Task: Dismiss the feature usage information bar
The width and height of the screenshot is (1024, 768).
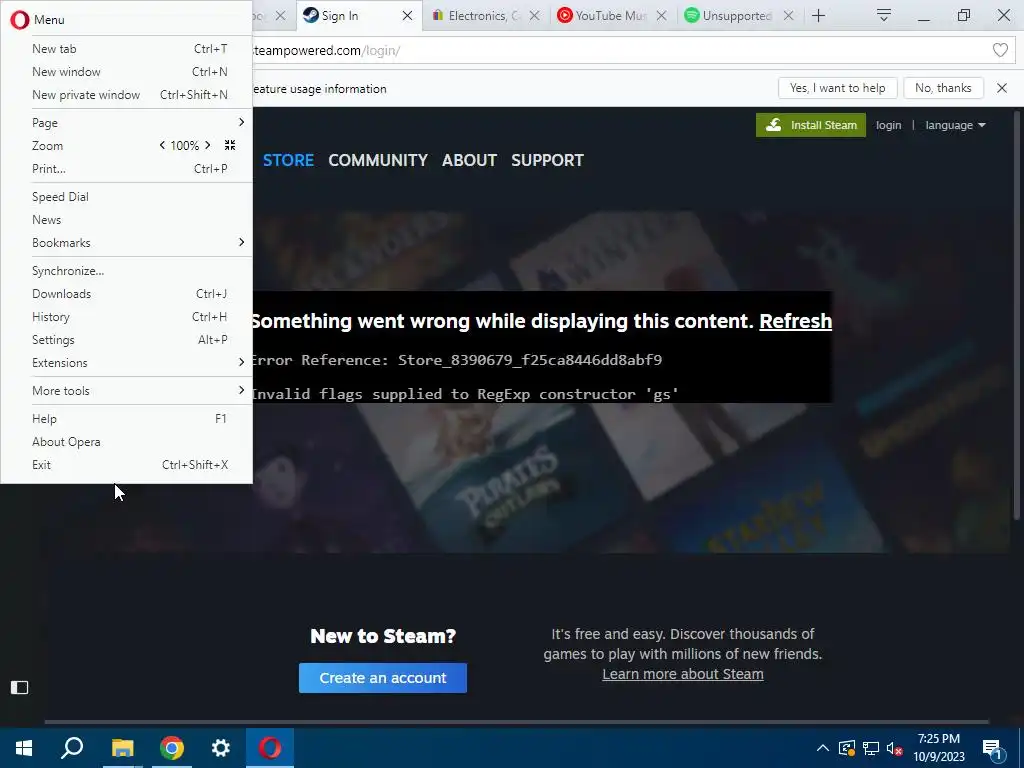Action: [x=1002, y=88]
